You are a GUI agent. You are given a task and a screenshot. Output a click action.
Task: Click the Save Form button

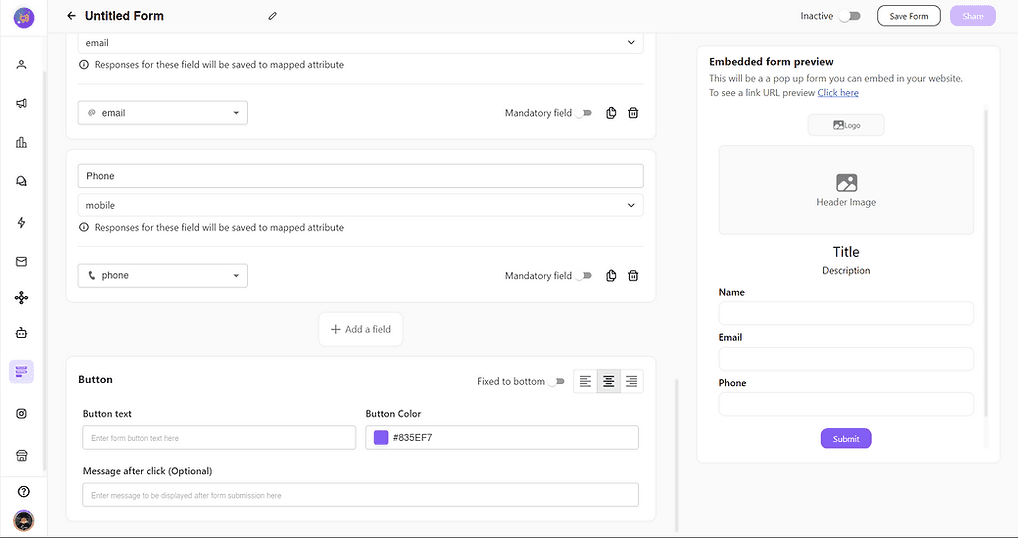(909, 16)
